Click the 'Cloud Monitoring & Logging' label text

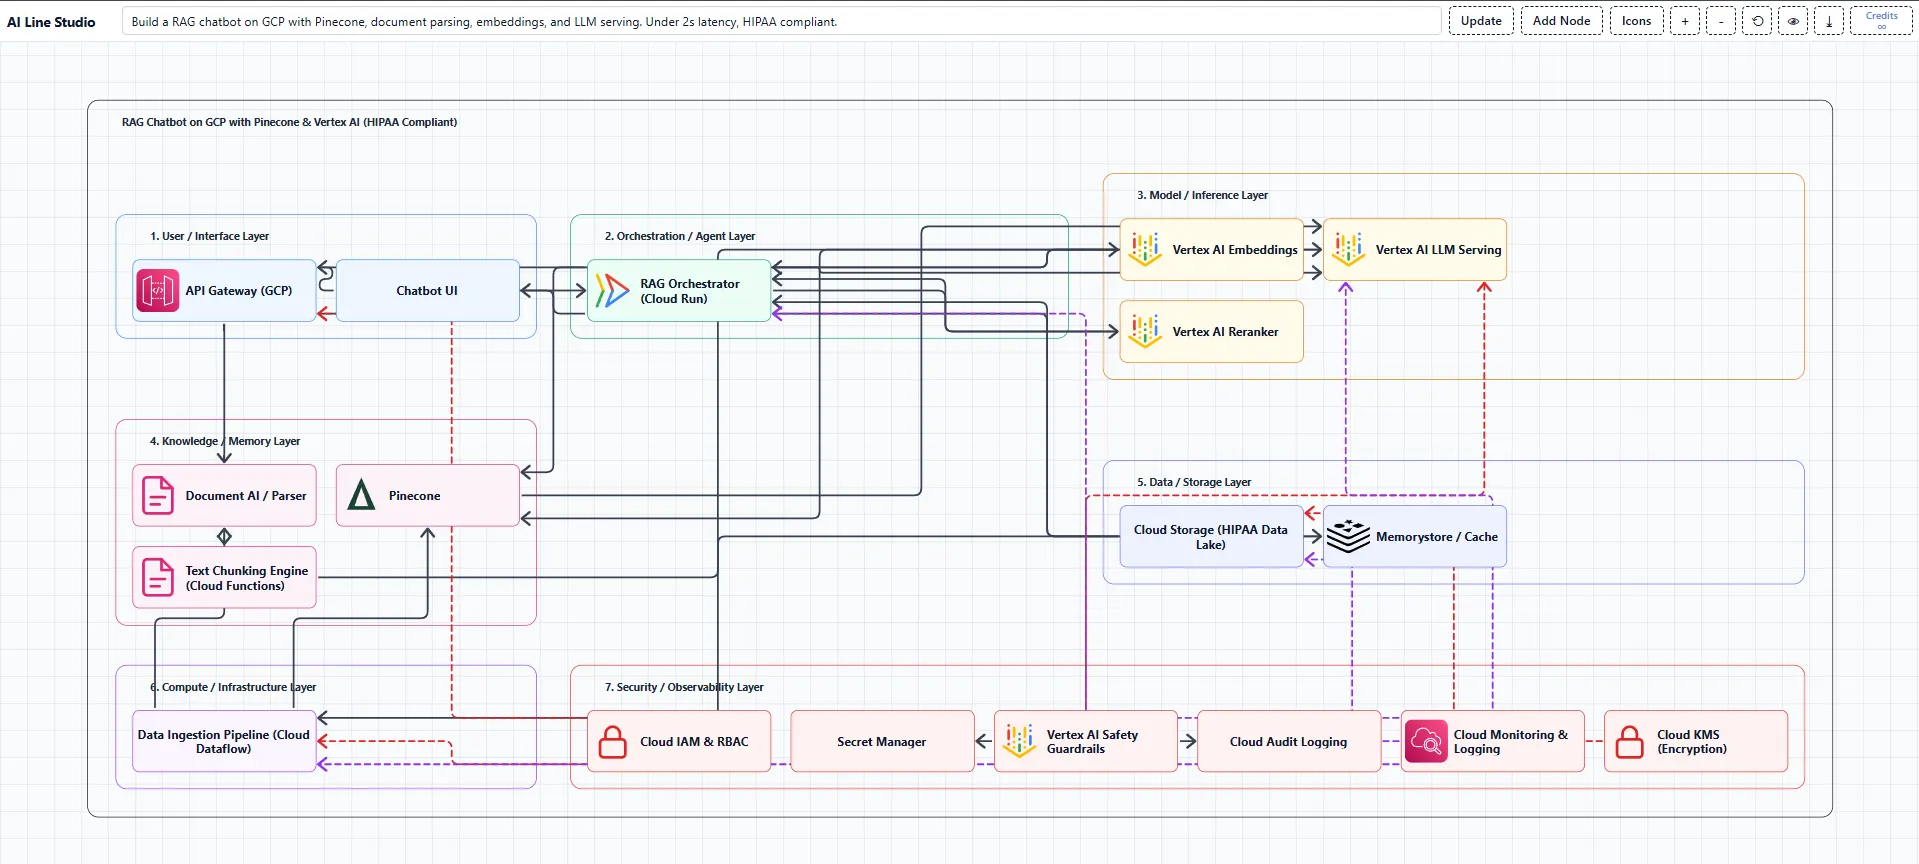1510,741
